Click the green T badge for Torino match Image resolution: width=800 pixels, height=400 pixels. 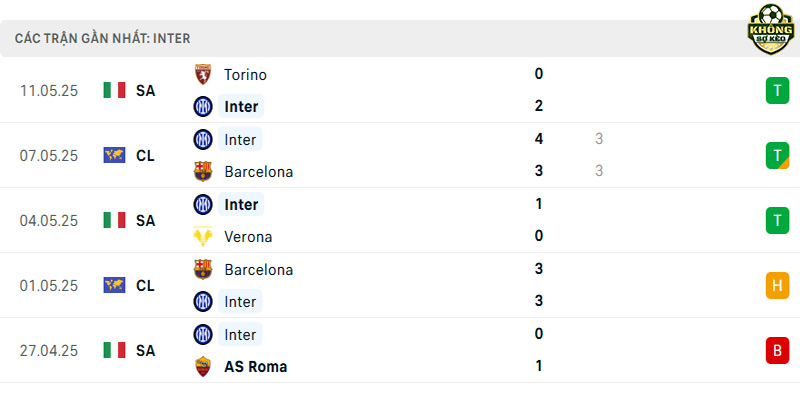click(777, 91)
